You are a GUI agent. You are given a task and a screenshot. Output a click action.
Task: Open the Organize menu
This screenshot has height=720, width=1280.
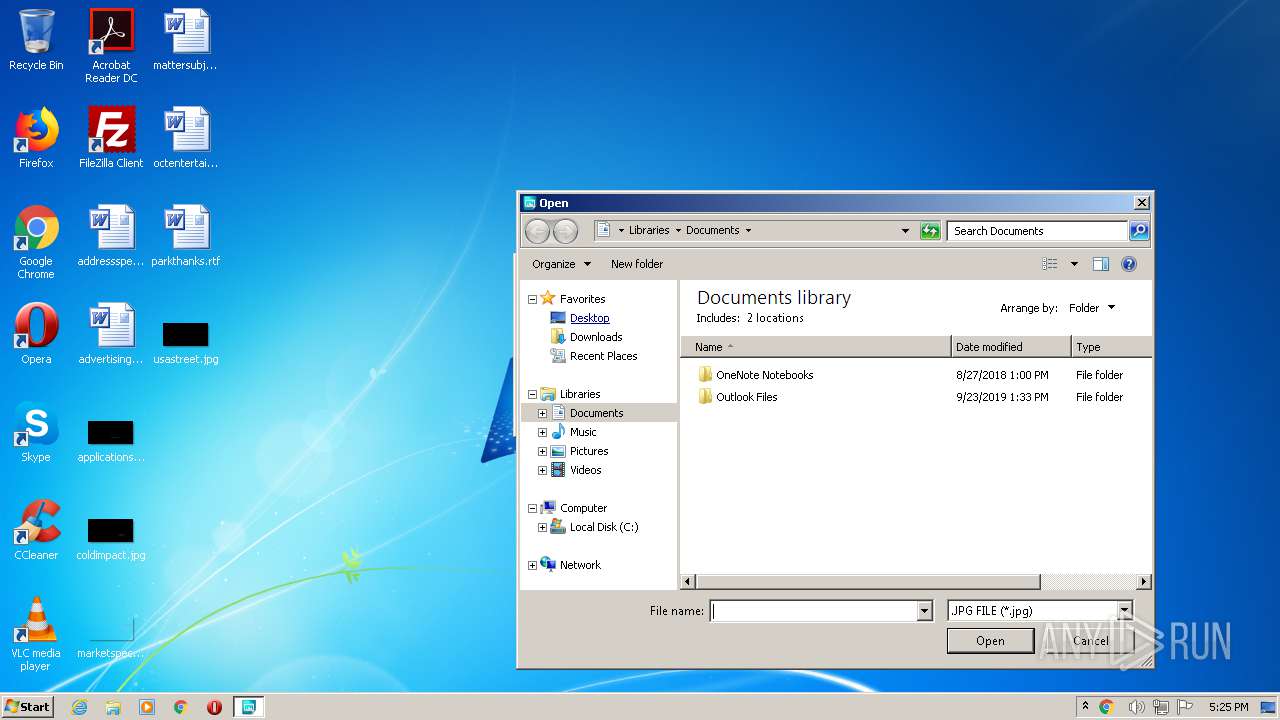[561, 264]
